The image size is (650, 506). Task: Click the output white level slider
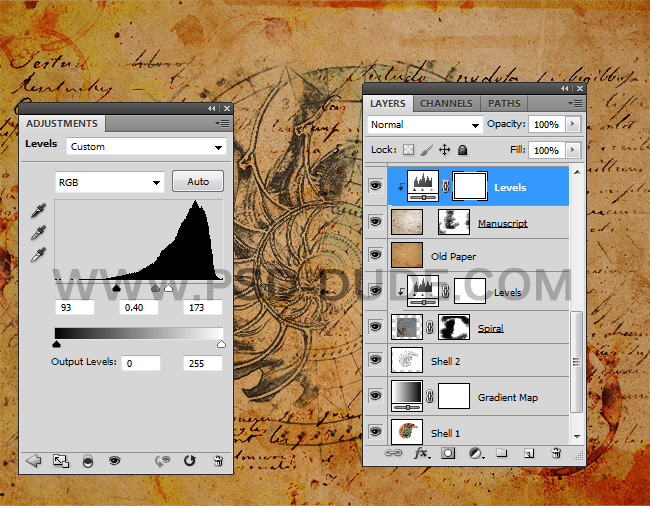[221, 344]
